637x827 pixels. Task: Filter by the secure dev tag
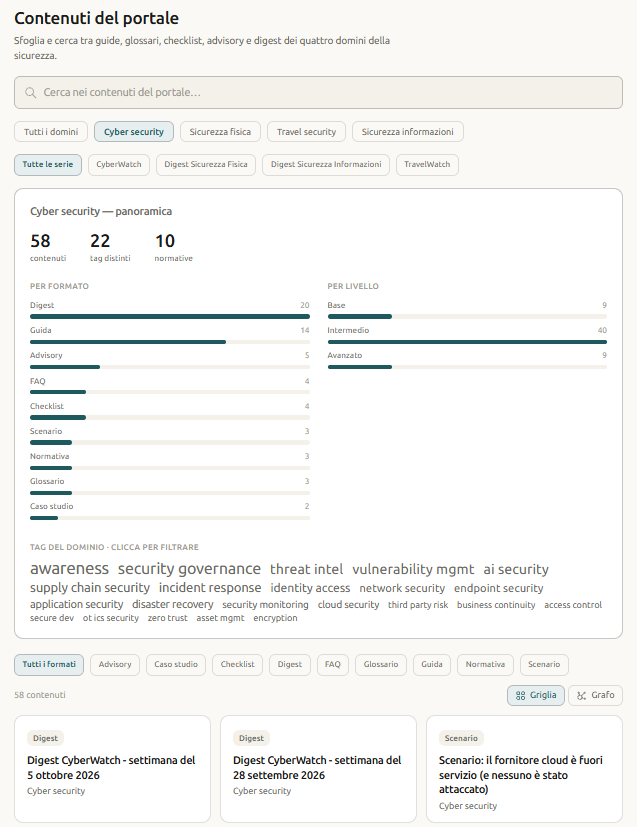tap(52, 618)
